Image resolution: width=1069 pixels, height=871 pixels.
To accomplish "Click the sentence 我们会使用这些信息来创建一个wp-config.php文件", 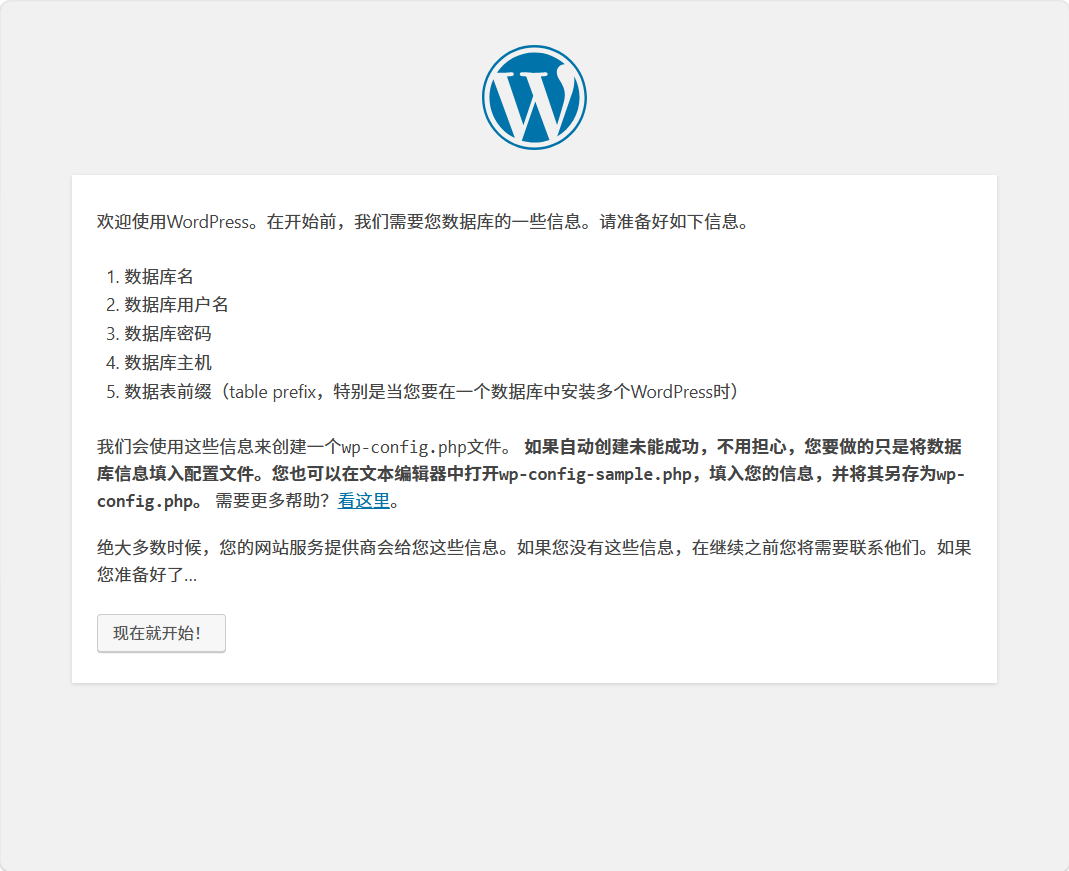I will click(304, 447).
